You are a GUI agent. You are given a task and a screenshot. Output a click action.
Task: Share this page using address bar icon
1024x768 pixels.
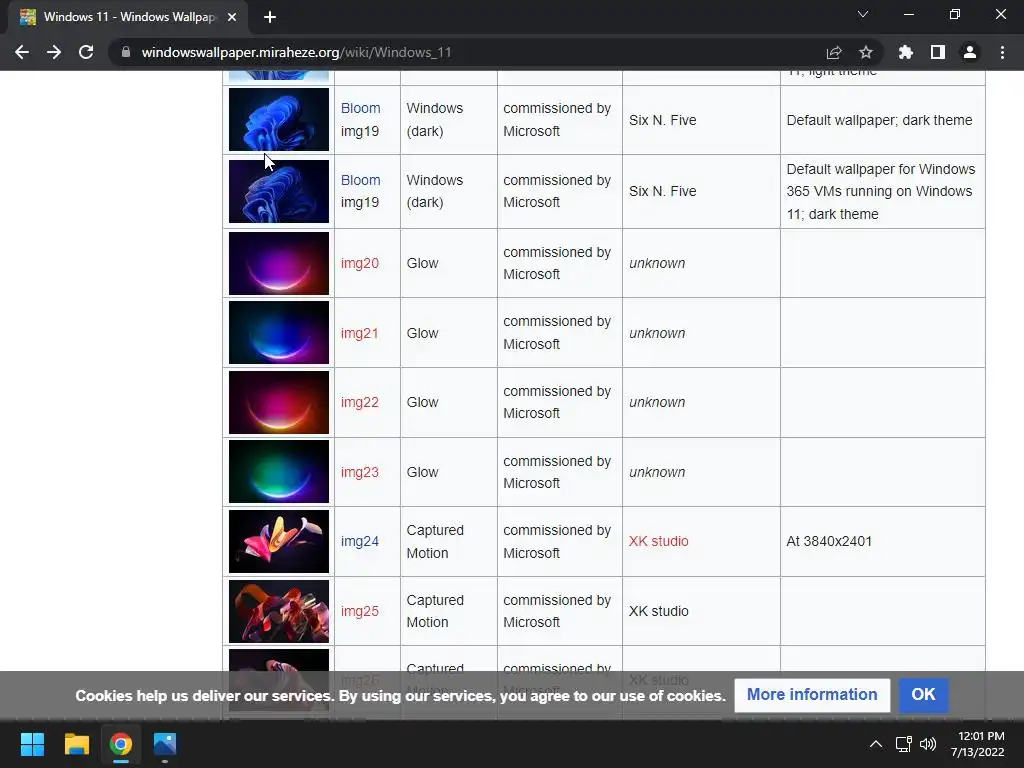click(x=834, y=52)
